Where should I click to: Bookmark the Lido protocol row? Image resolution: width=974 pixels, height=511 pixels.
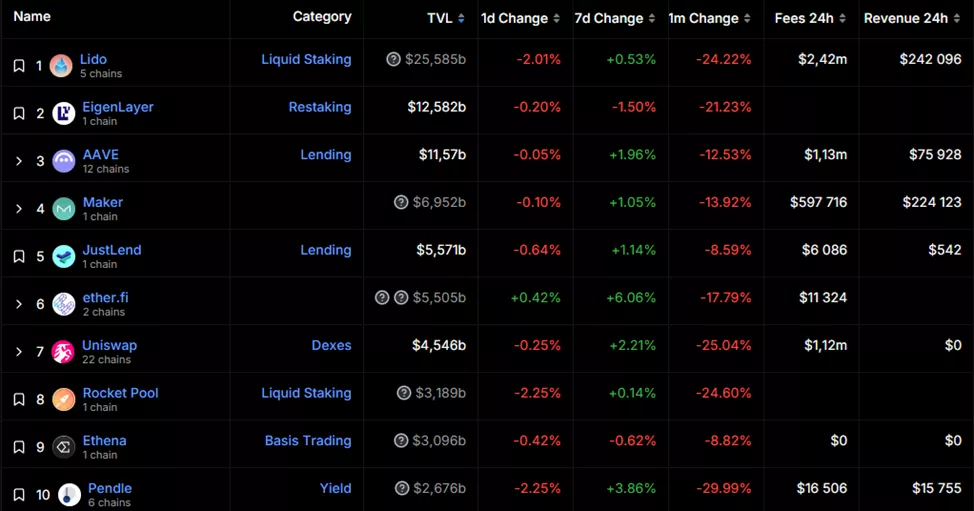[x=19, y=66]
